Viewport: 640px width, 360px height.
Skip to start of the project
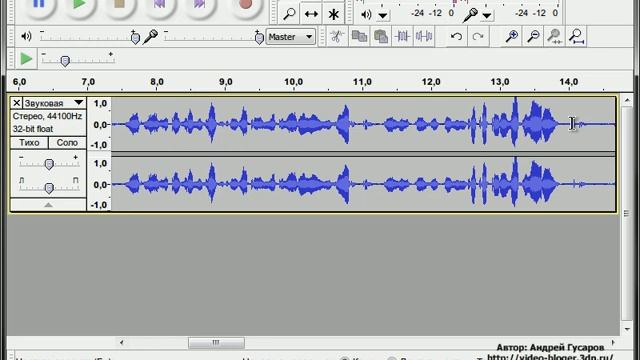(159, 5)
